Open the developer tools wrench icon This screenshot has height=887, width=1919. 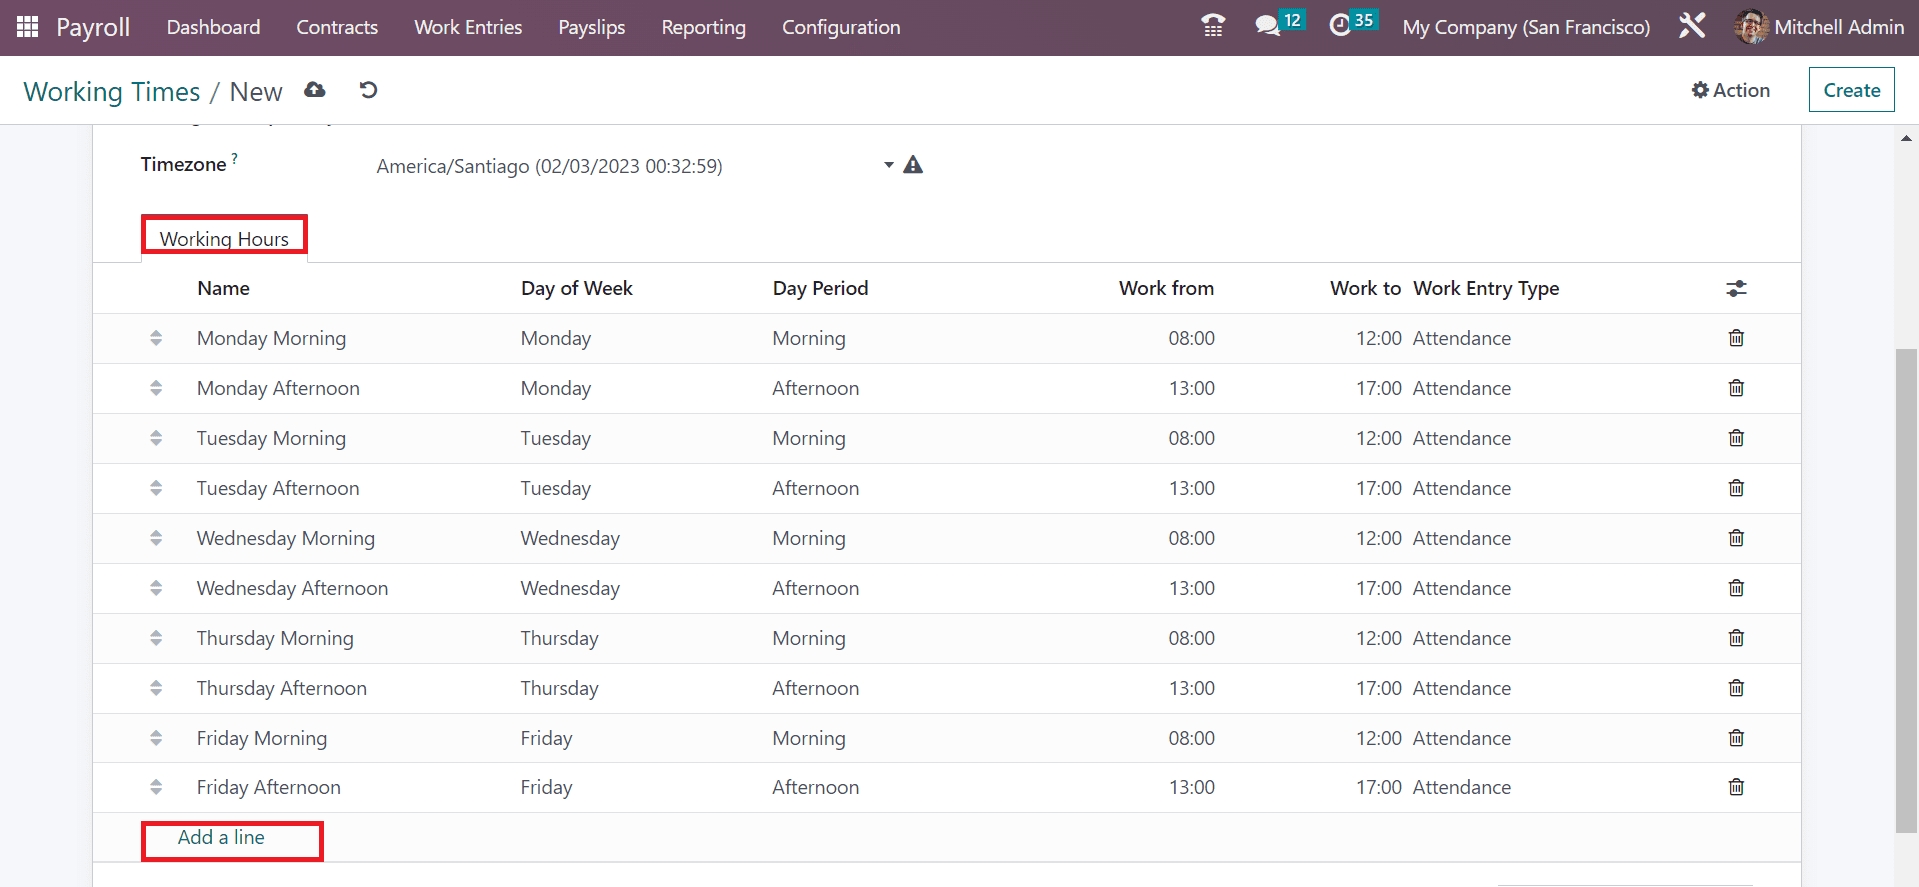pyautogui.click(x=1692, y=26)
